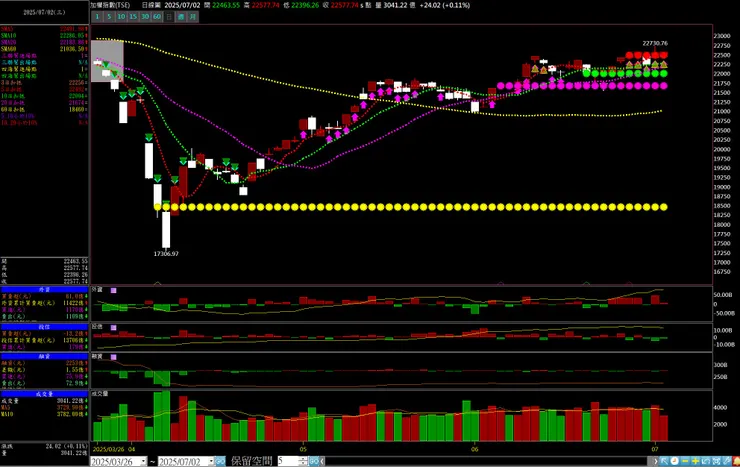Click the date label 2025/07/02 at top-left
The image size is (740, 467).
[44, 12]
